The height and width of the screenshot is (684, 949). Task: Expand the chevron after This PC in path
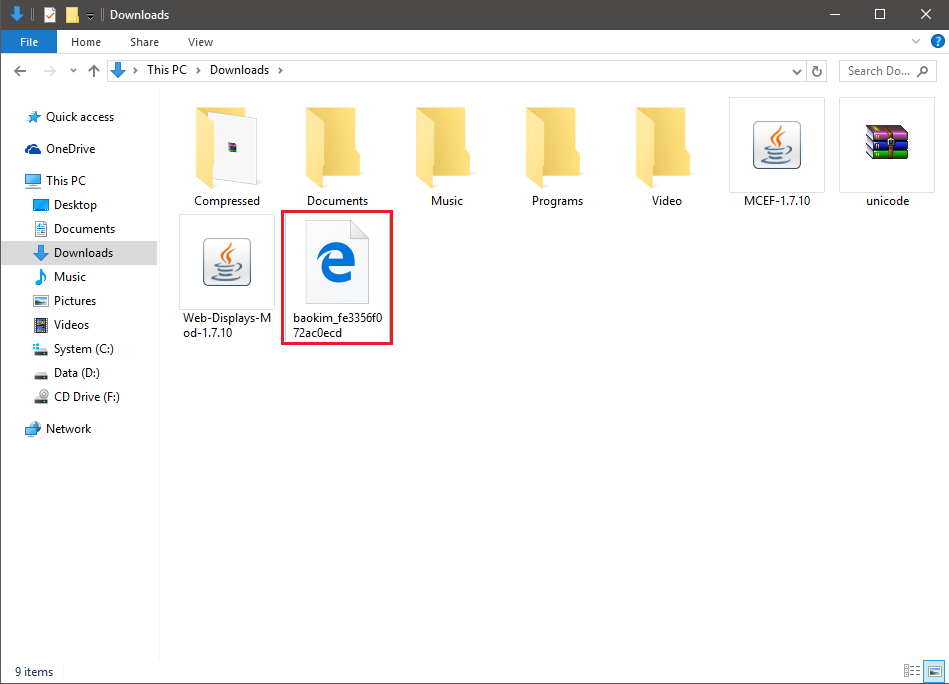click(198, 70)
